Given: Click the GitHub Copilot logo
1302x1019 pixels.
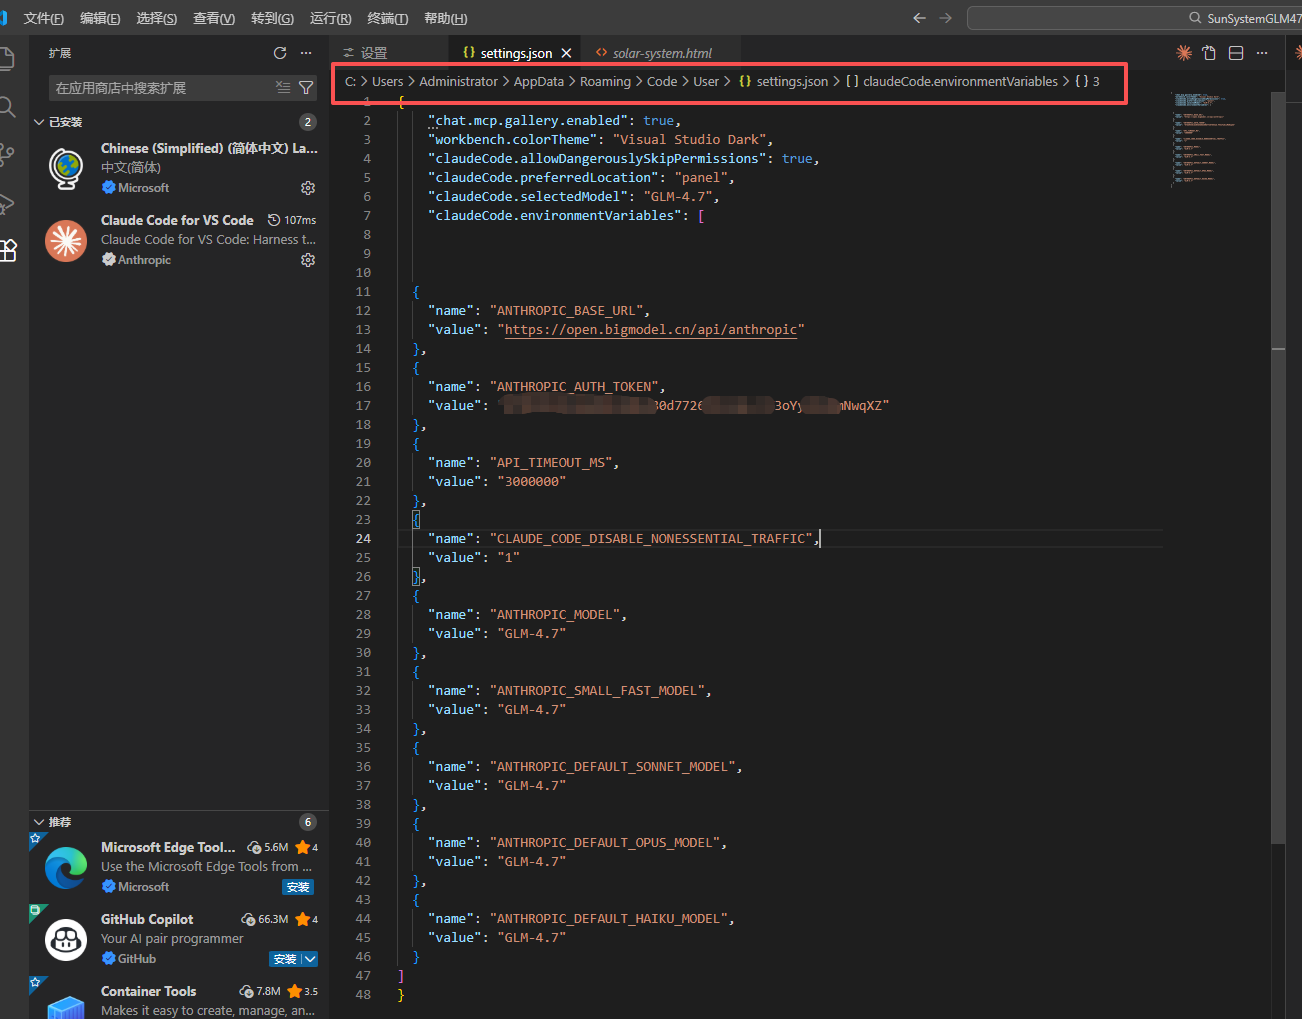Looking at the screenshot, I should [66, 939].
